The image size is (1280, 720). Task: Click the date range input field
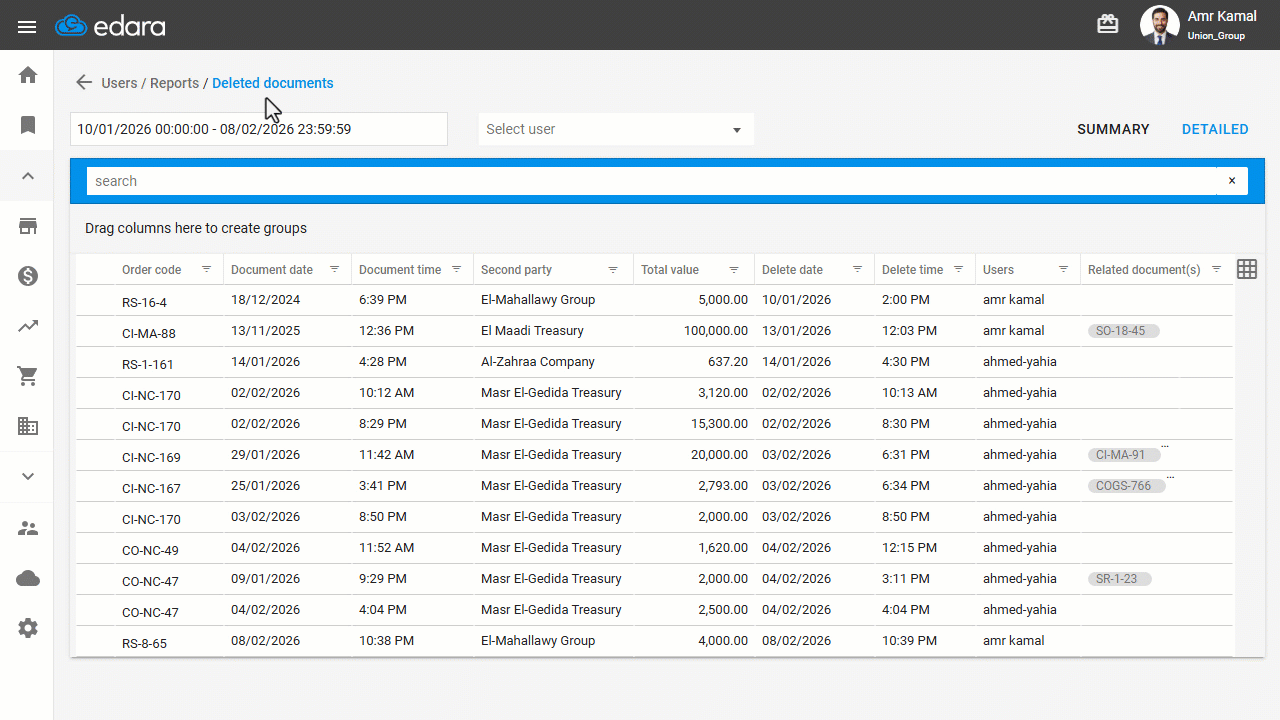click(259, 129)
